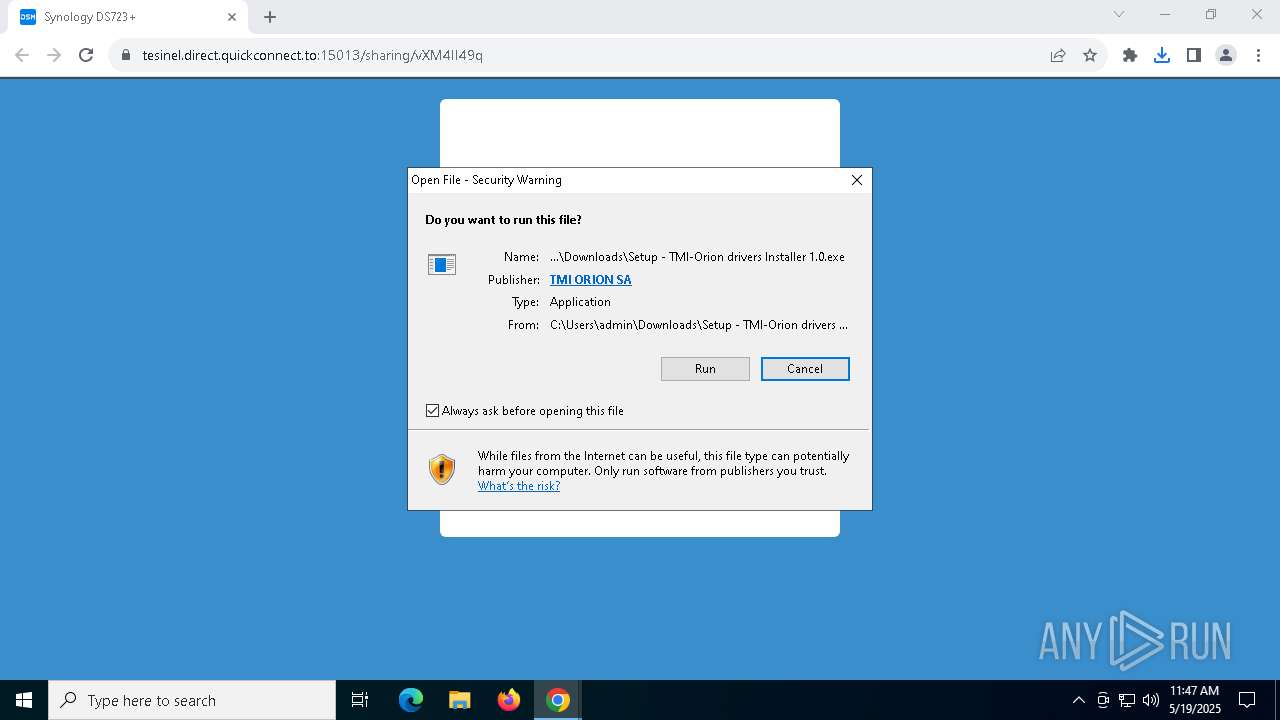View site information lock icon
The width and height of the screenshot is (1280, 720).
pyautogui.click(x=126, y=55)
